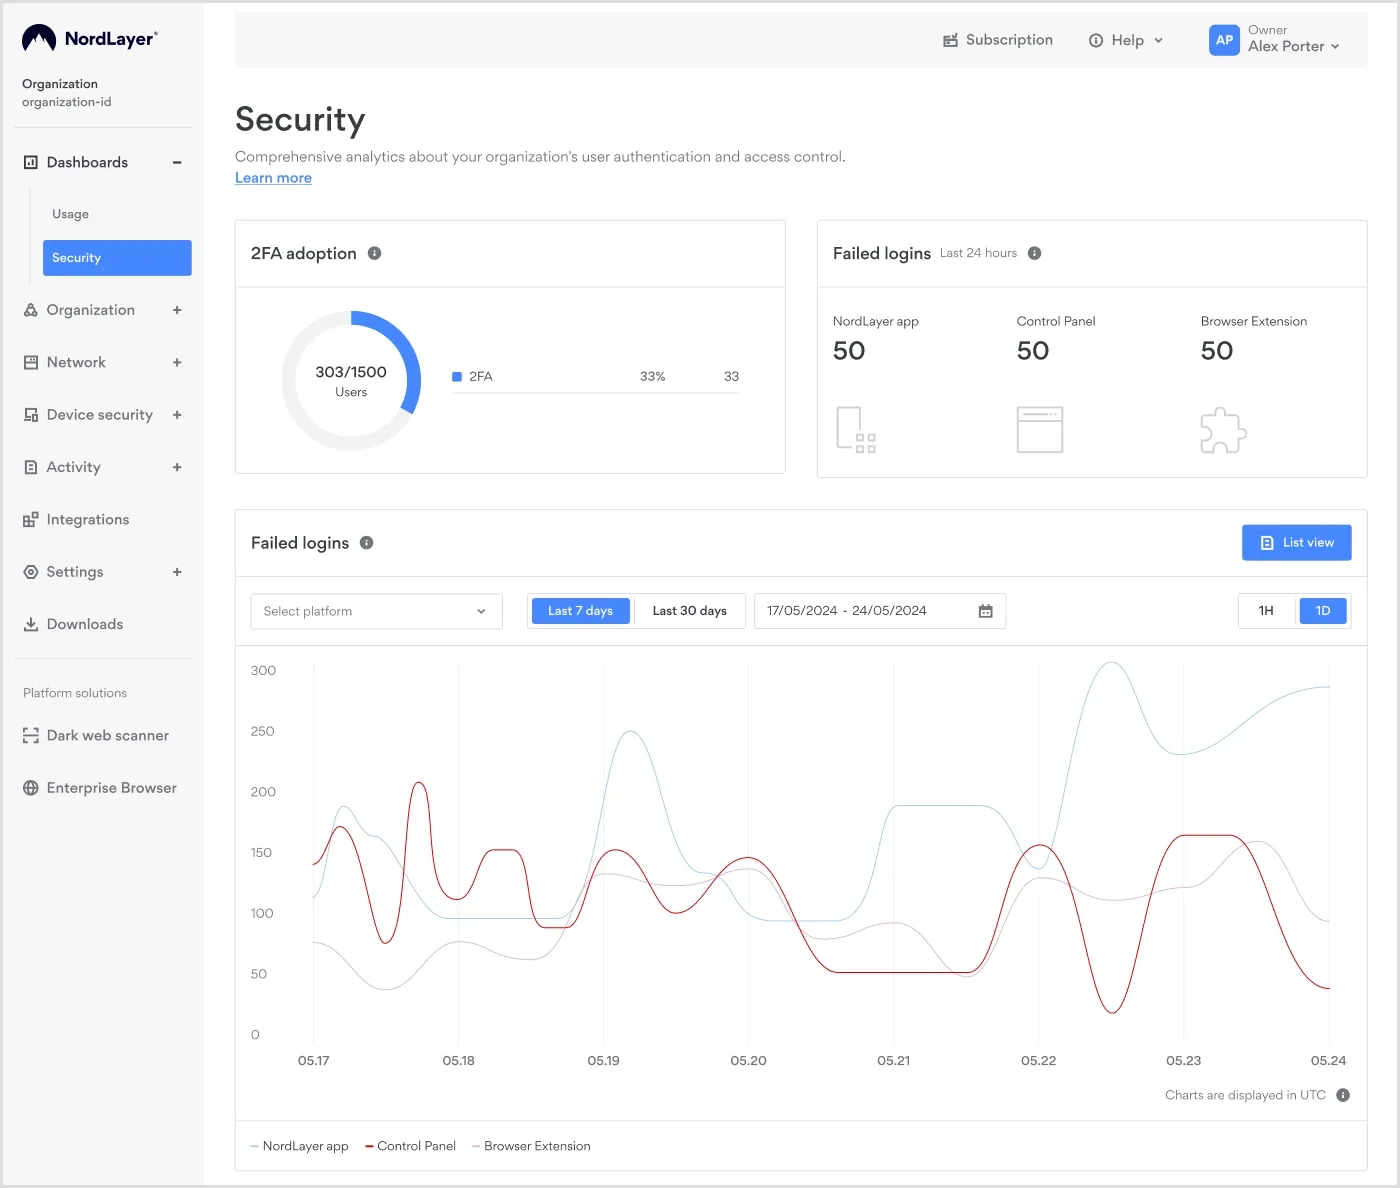Image resolution: width=1400 pixels, height=1188 pixels.
Task: Click the Activity sidebar icon
Action: (31, 467)
